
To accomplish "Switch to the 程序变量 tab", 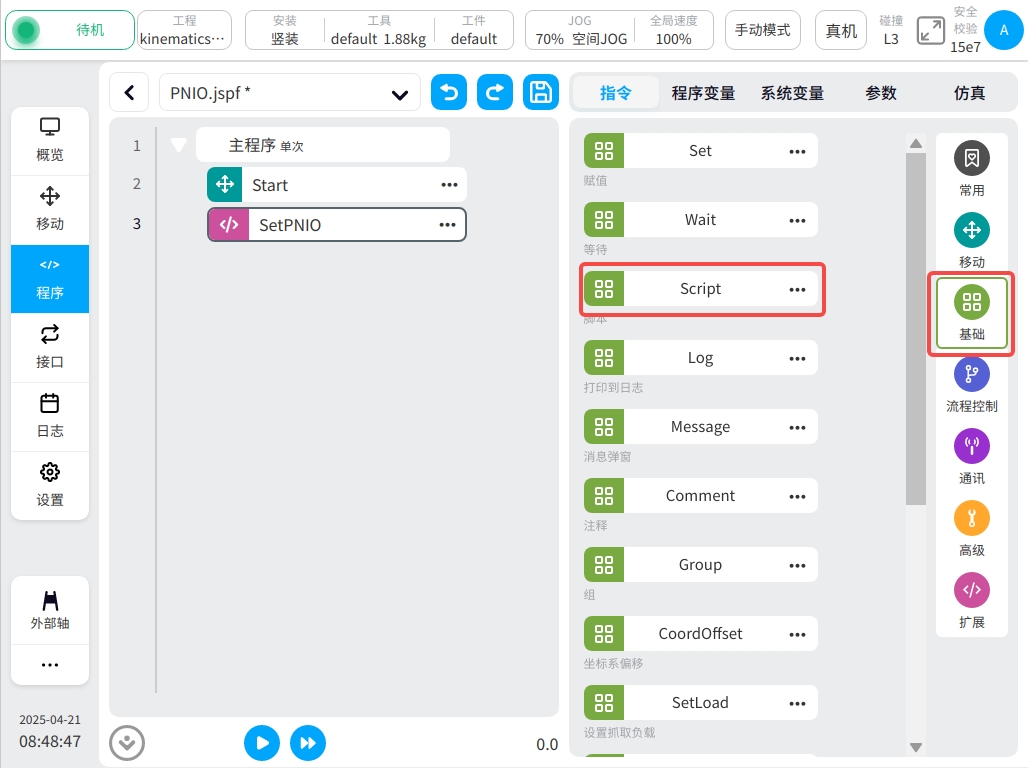I will pos(703,93).
